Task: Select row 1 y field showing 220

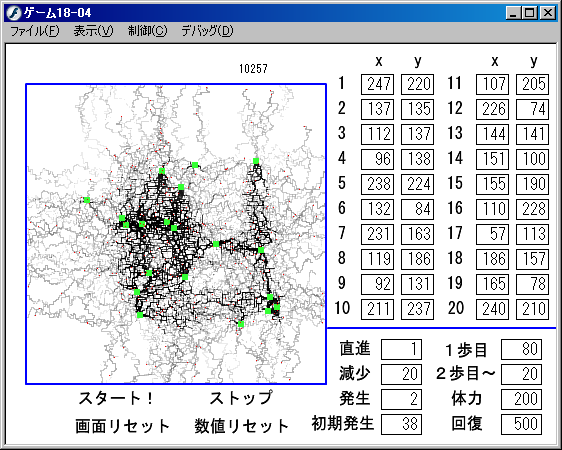Action: pyautogui.click(x=417, y=85)
